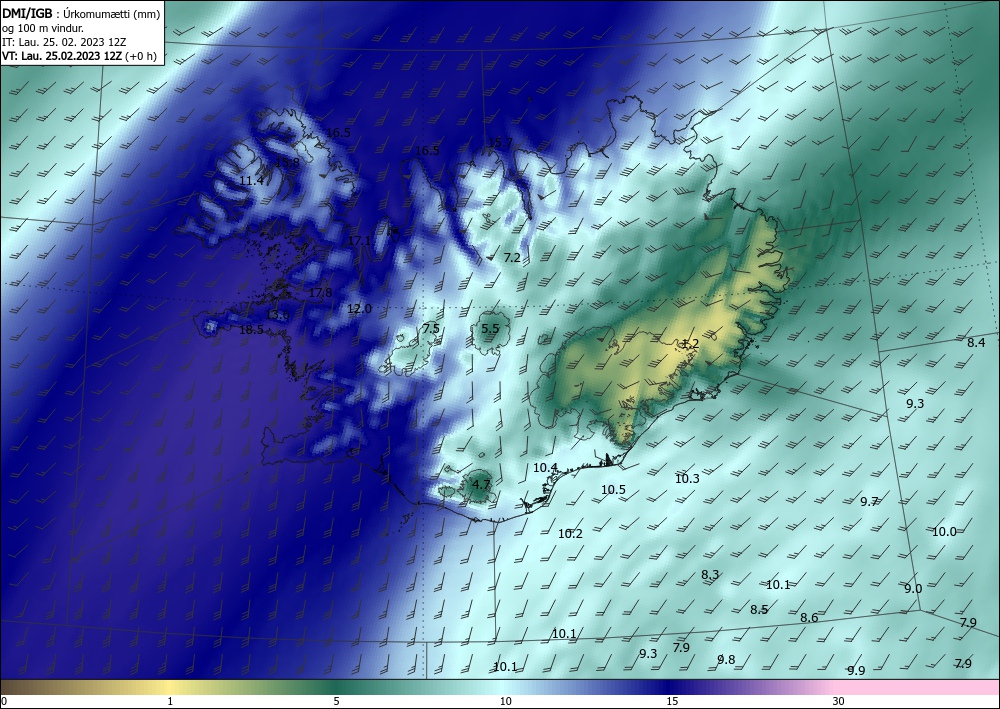Click the 1 tick on the color scale
Image resolution: width=1000 pixels, height=709 pixels.
point(170,702)
